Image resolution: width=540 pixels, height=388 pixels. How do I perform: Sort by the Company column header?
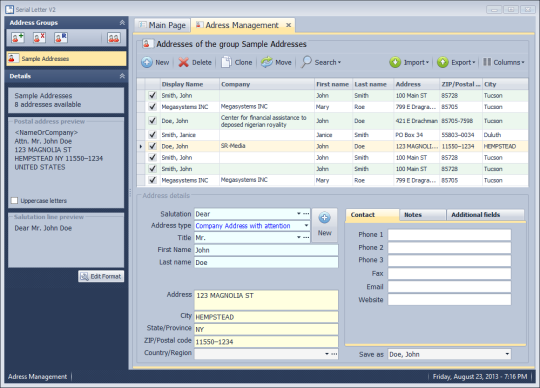pyautogui.click(x=267, y=84)
